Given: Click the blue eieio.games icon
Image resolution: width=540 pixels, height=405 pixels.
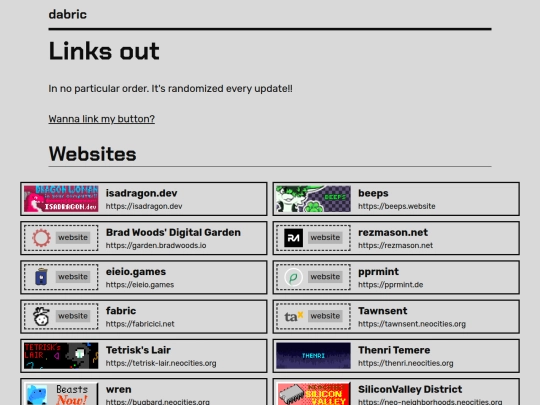Looking at the screenshot, I should tap(41, 277).
